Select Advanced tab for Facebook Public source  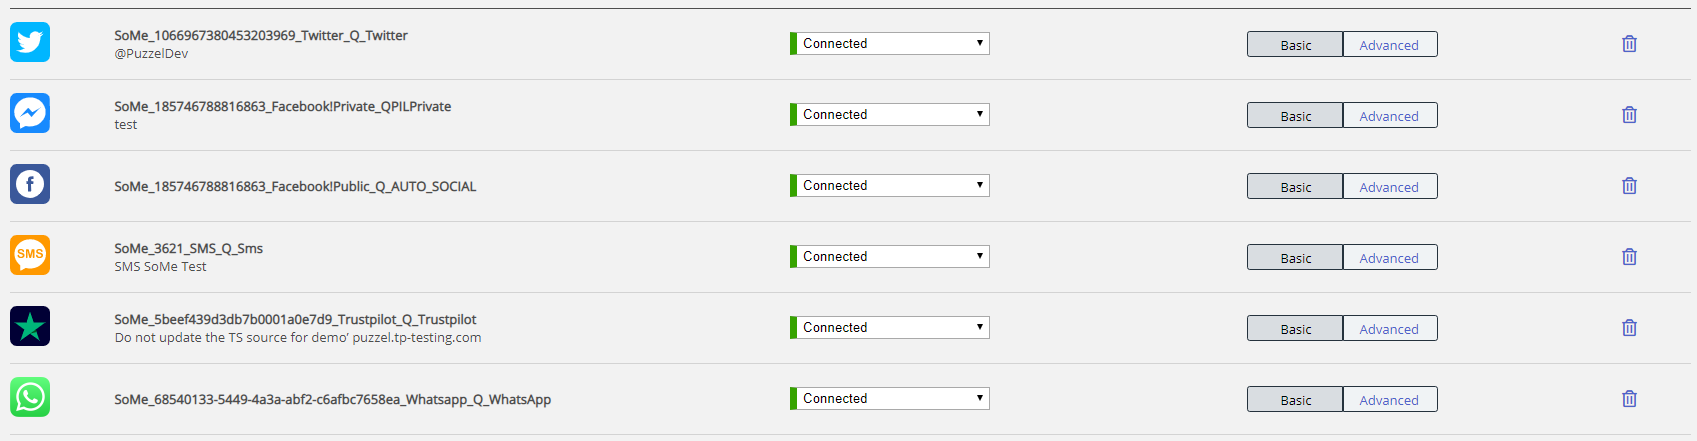[x=1389, y=187]
